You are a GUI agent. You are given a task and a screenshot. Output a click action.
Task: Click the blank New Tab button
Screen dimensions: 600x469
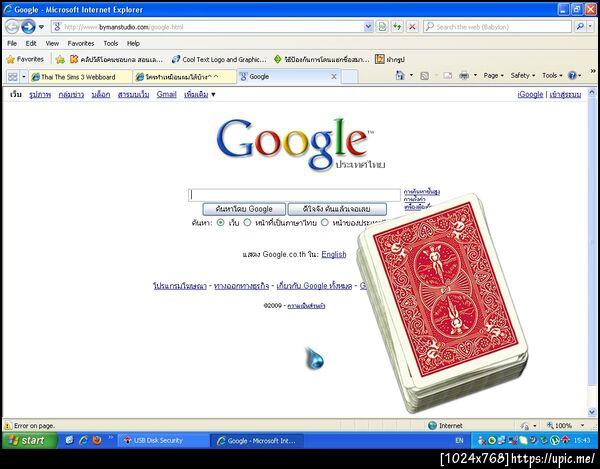[x=349, y=77]
